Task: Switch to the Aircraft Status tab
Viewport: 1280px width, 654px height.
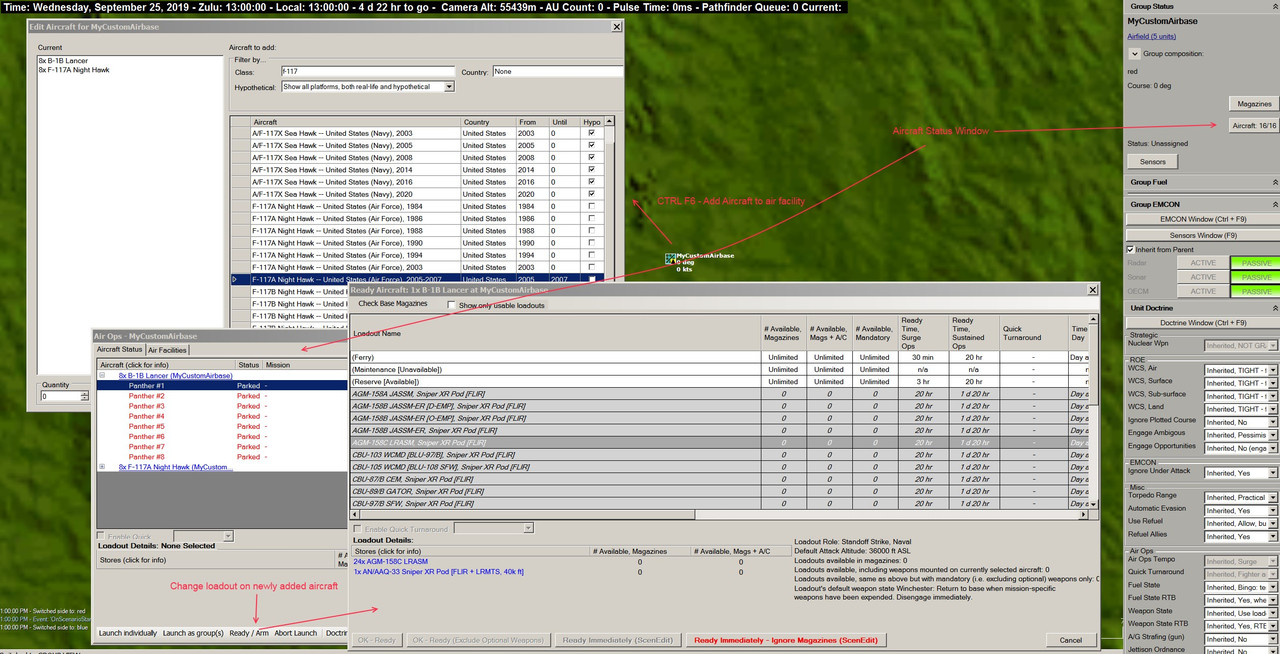Action: pyautogui.click(x=119, y=350)
